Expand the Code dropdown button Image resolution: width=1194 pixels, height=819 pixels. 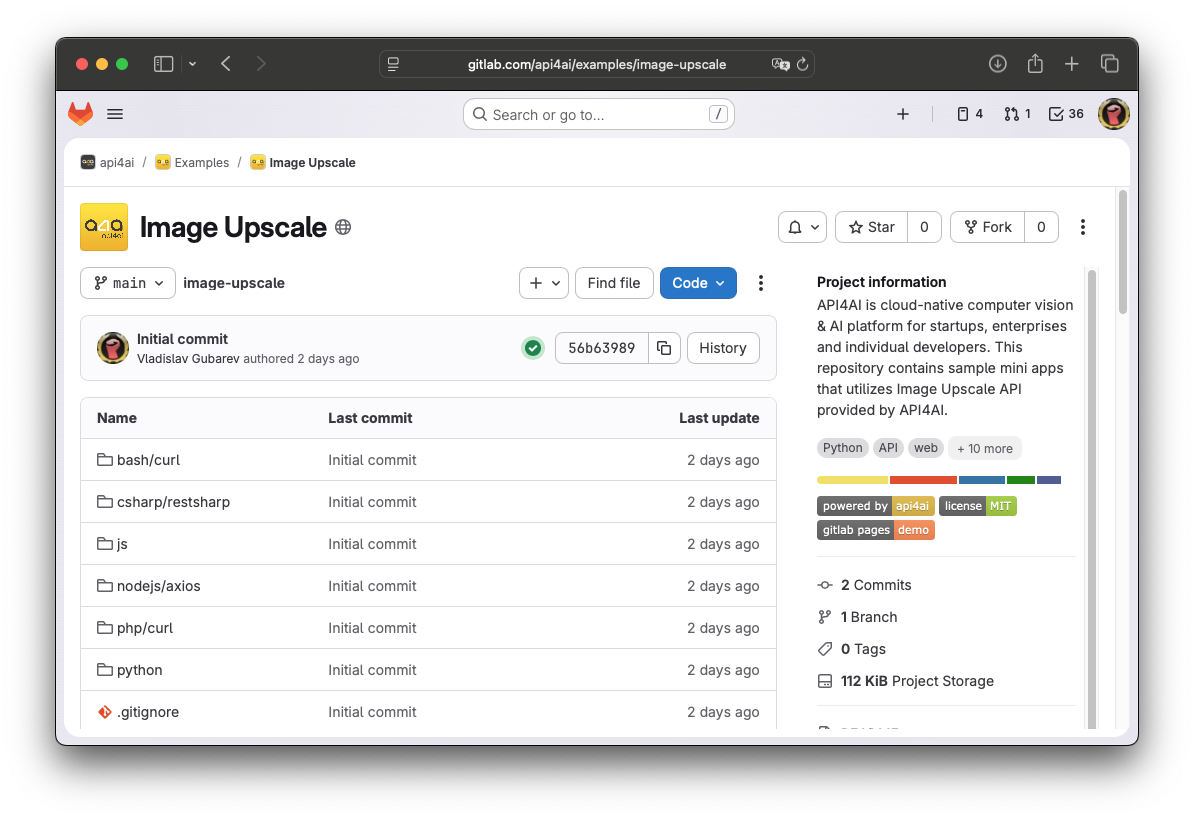coord(698,283)
